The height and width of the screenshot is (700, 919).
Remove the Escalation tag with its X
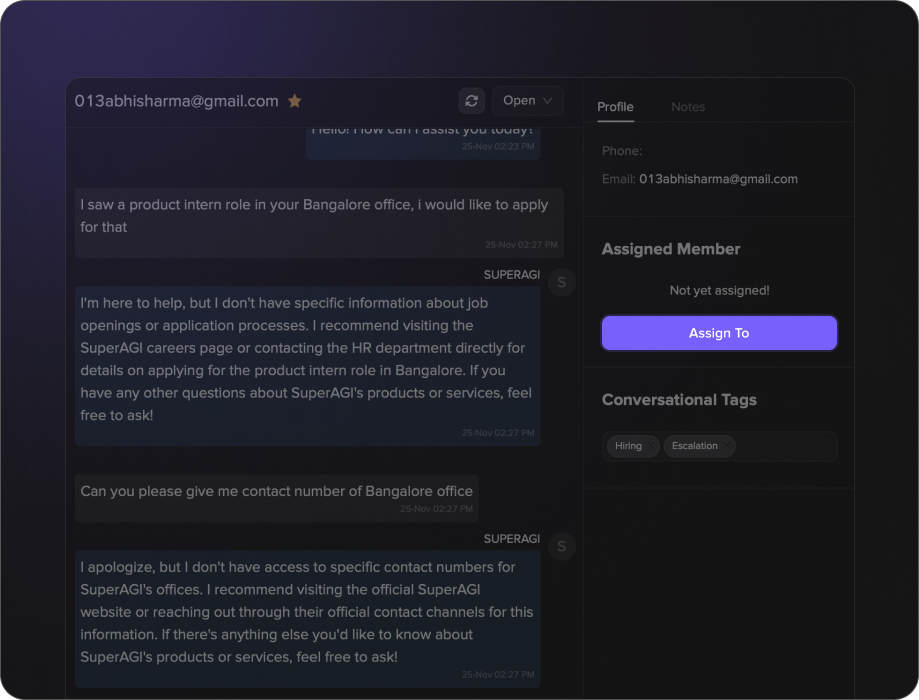click(x=727, y=446)
